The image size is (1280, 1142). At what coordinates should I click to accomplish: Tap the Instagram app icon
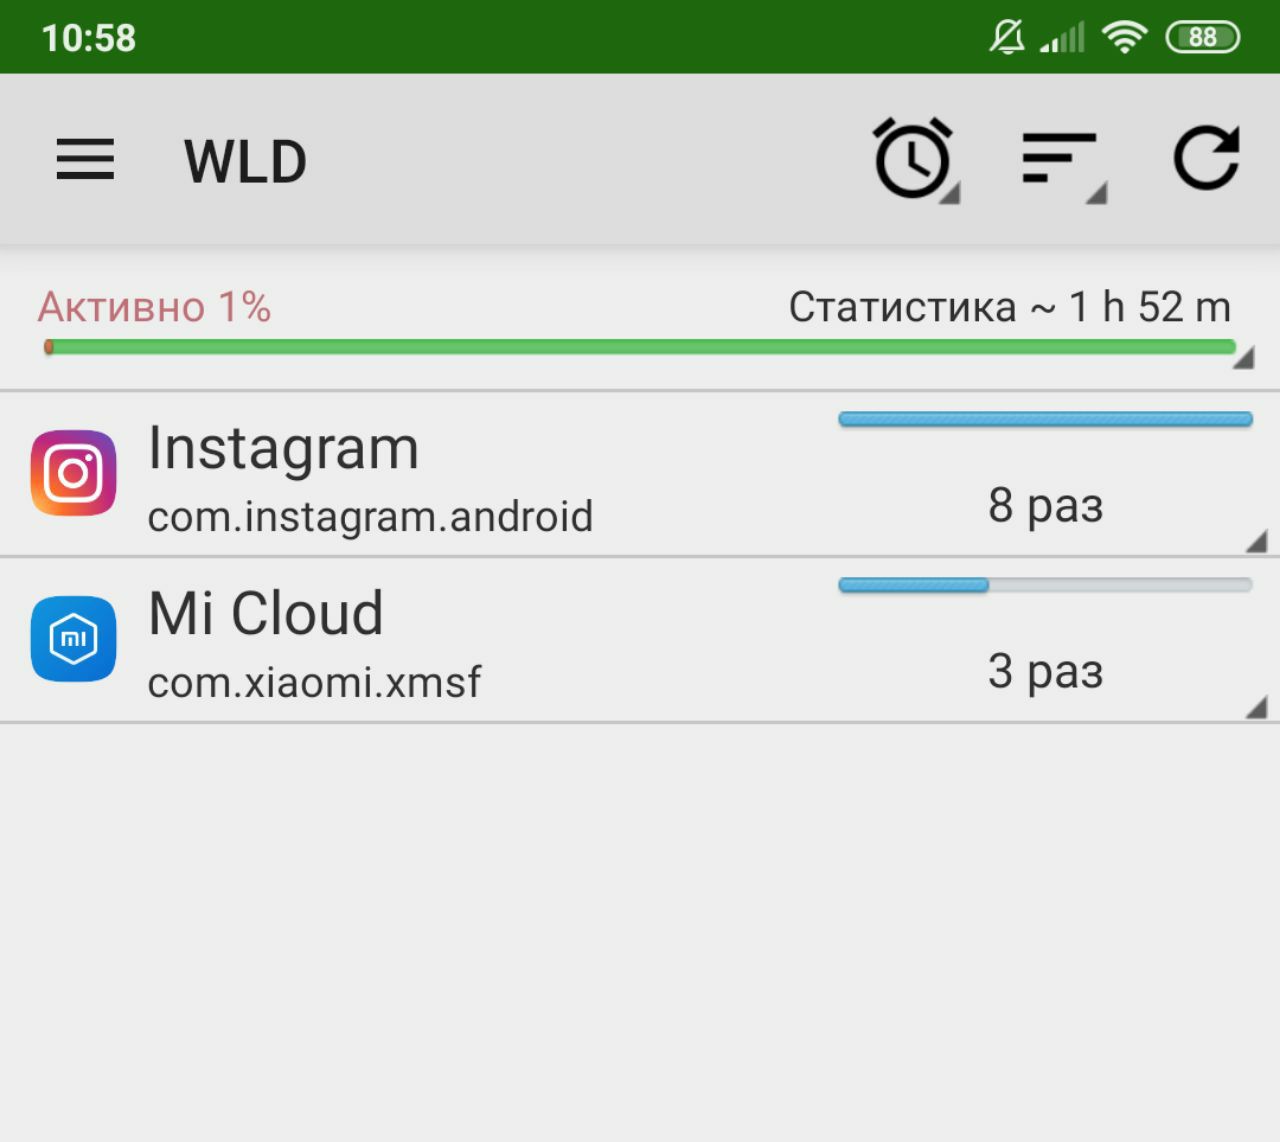click(x=73, y=473)
